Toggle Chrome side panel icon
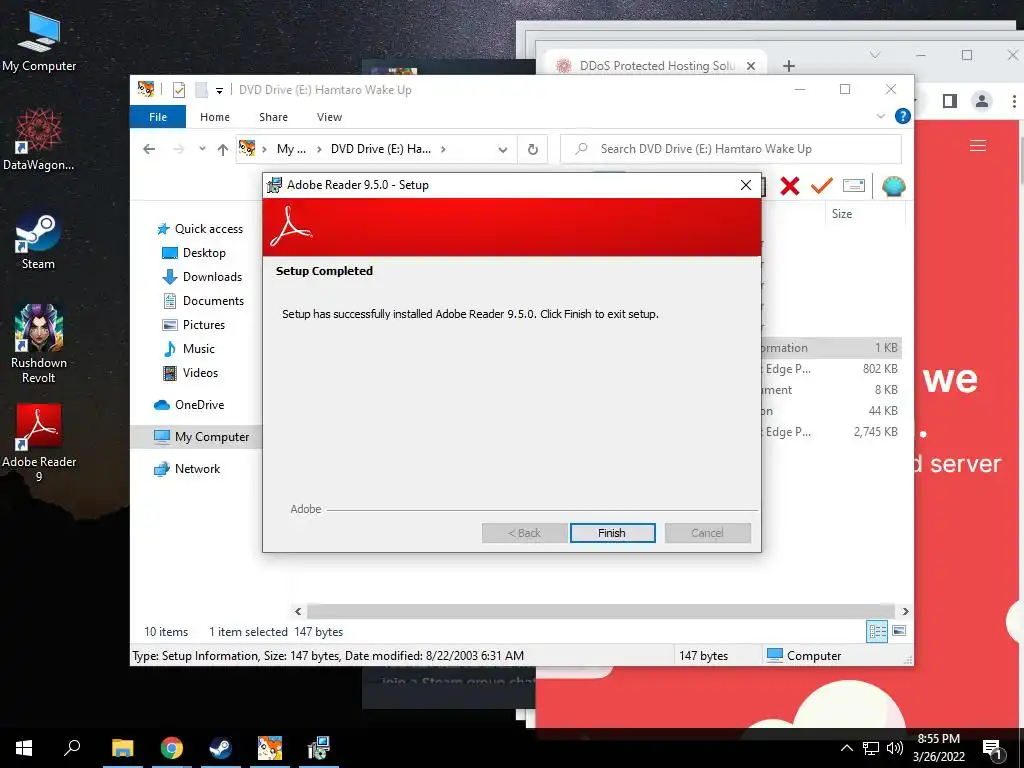Image resolution: width=1024 pixels, height=768 pixels. pos(950,101)
